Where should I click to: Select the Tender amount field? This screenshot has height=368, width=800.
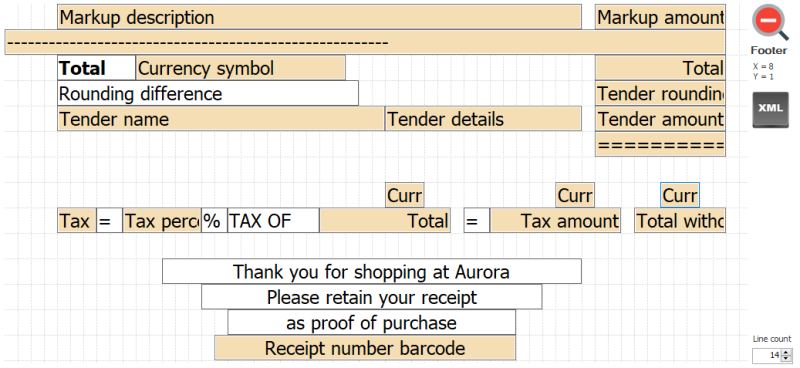tap(660, 119)
